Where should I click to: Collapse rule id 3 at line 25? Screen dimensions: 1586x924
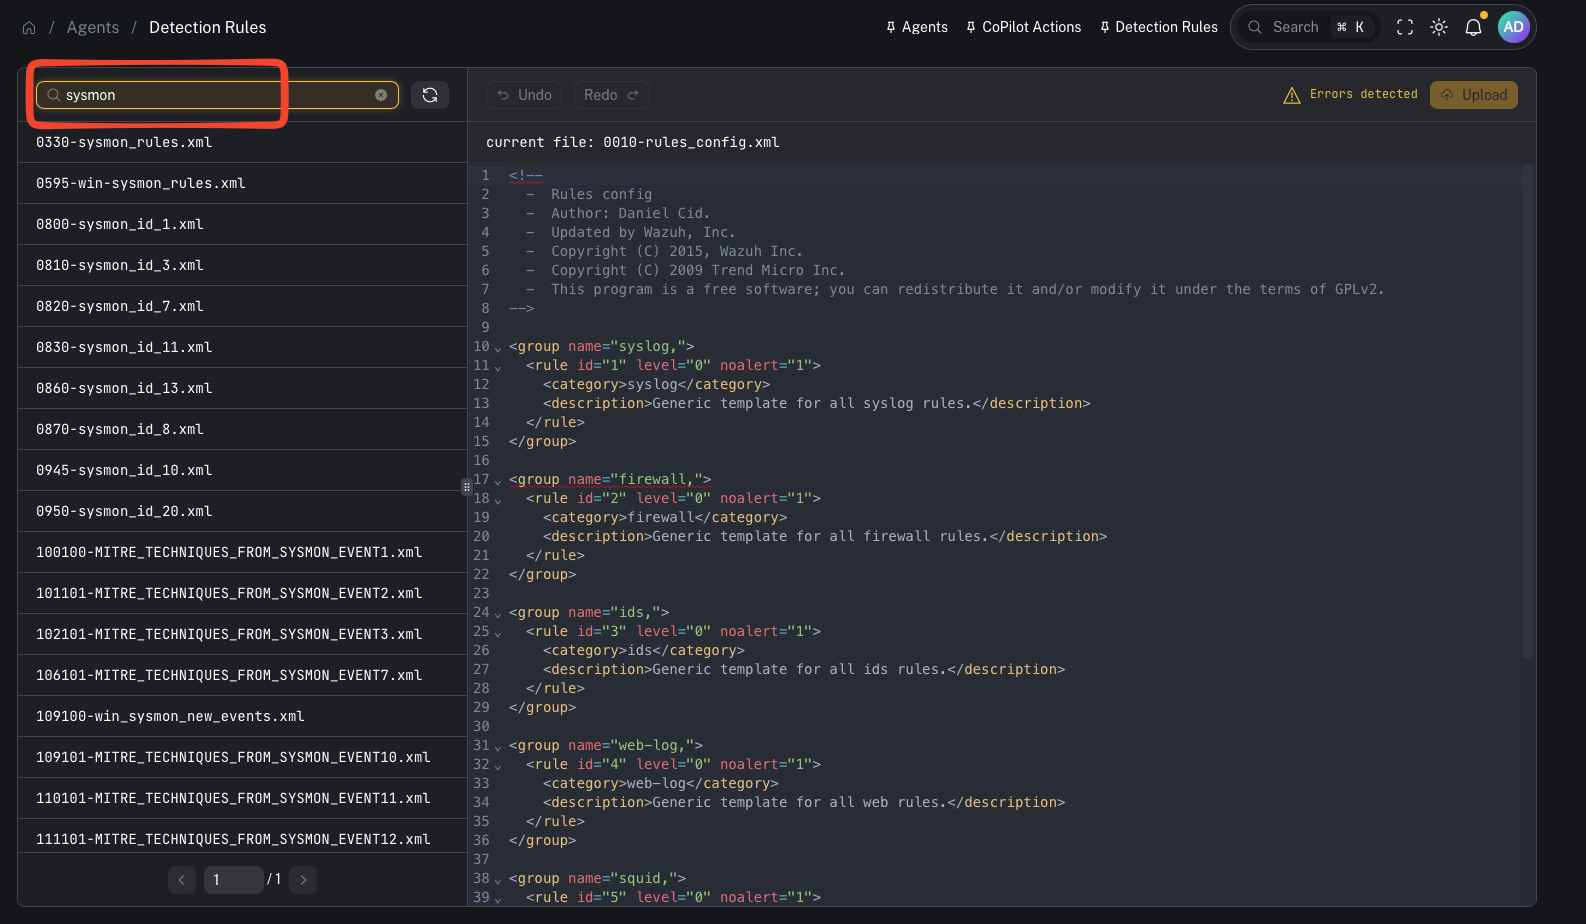(x=498, y=633)
